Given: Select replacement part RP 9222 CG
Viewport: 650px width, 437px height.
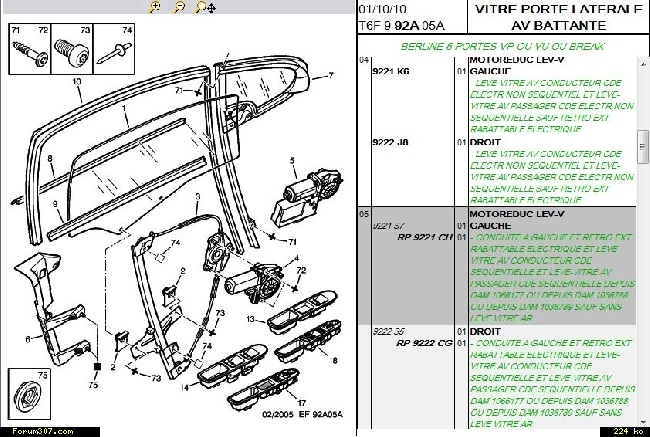Looking at the screenshot, I should [x=424, y=343].
